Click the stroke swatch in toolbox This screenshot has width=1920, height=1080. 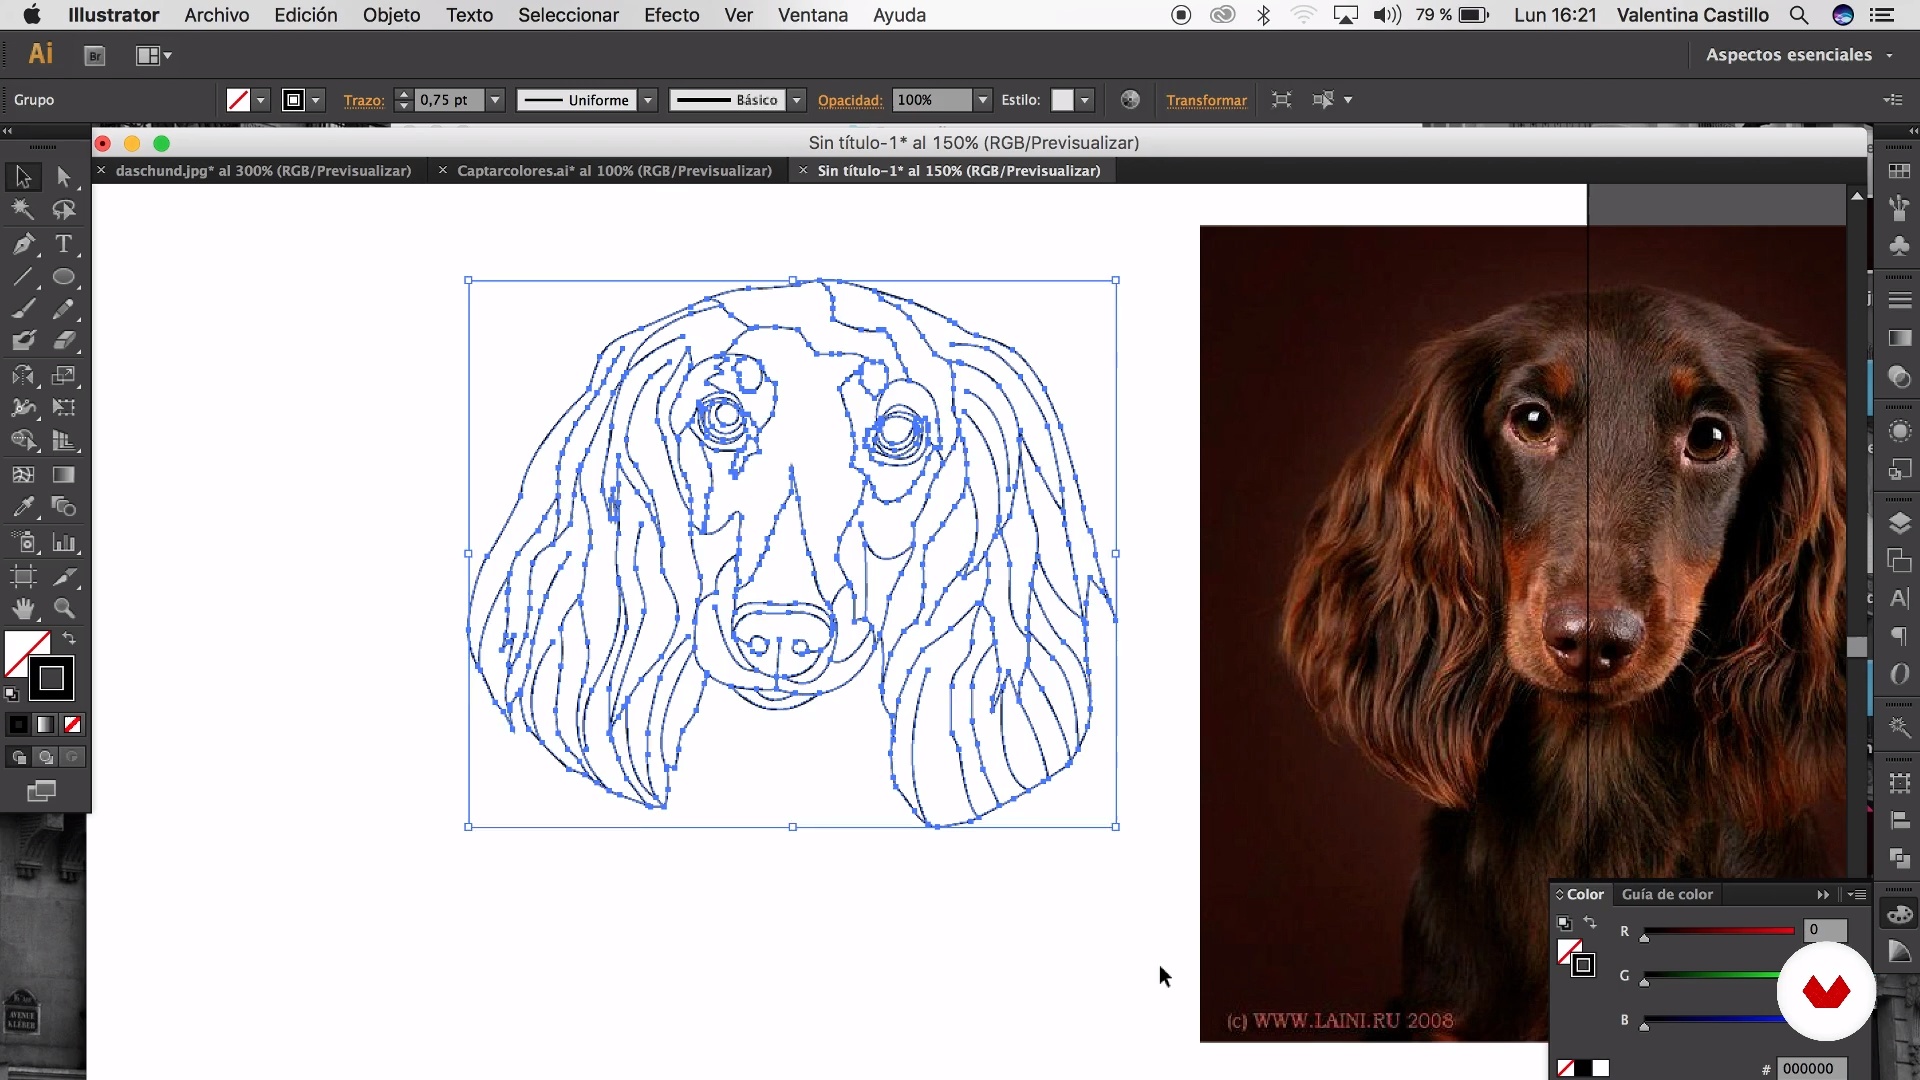pyautogui.click(x=51, y=678)
